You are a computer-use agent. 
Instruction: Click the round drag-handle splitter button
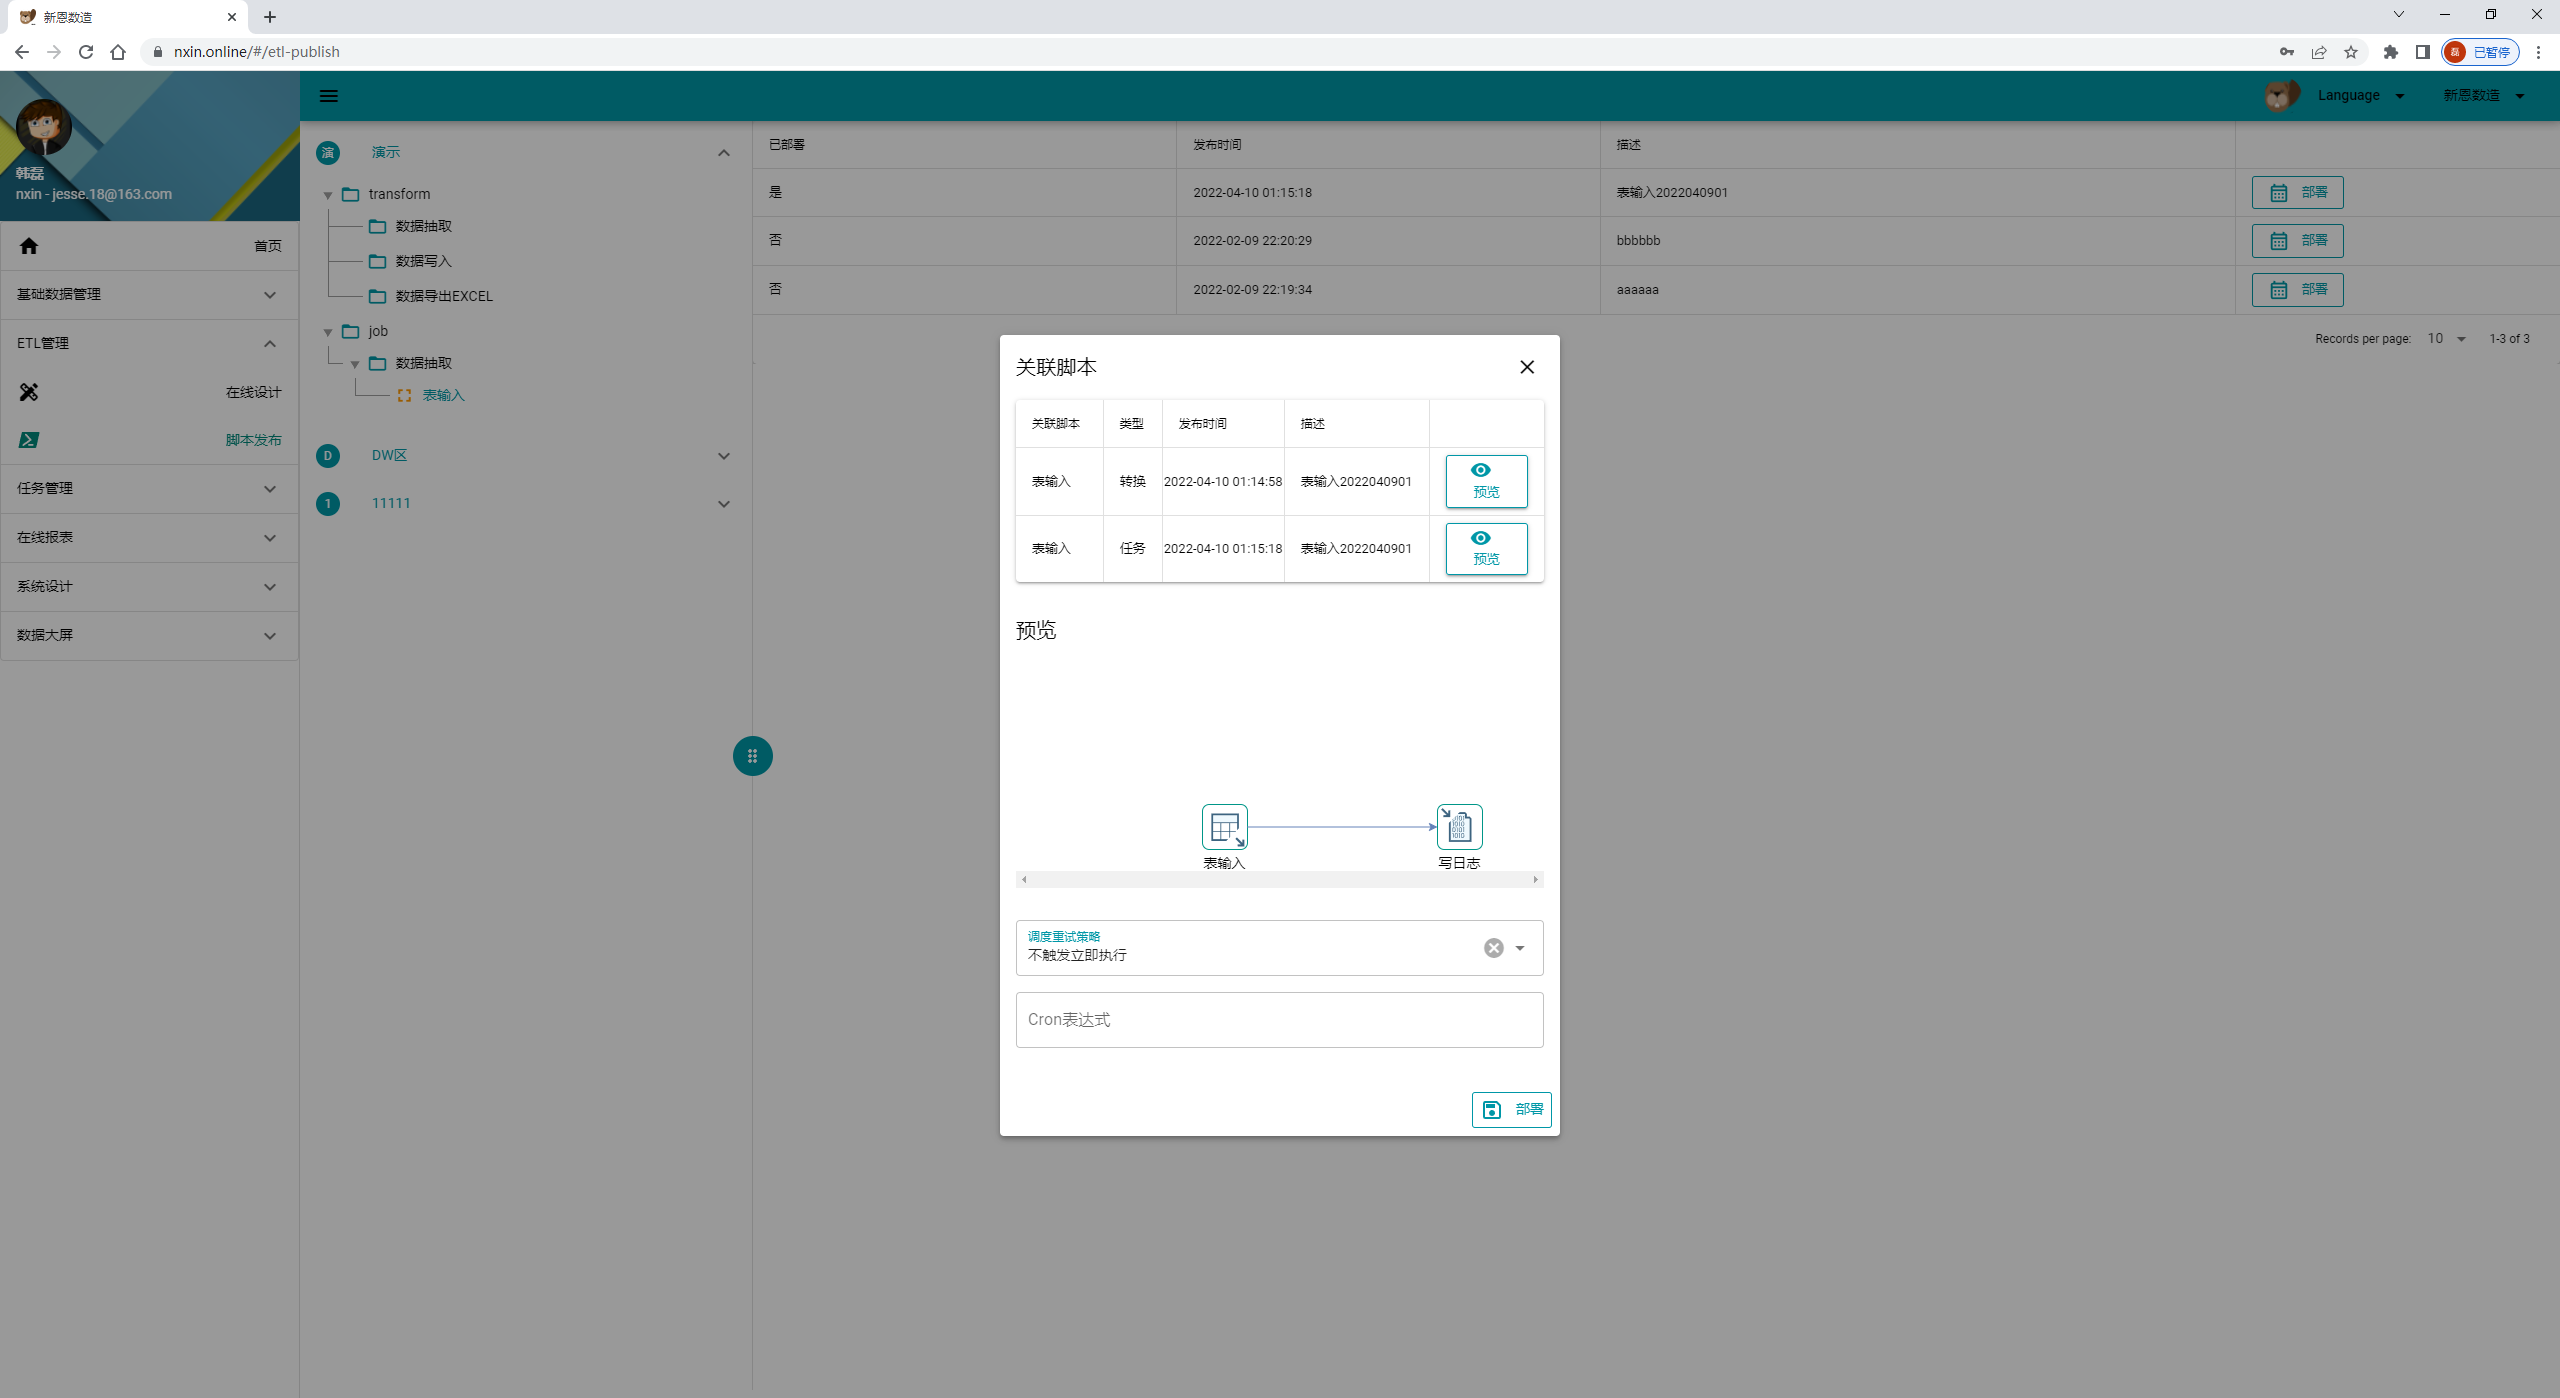tap(752, 756)
